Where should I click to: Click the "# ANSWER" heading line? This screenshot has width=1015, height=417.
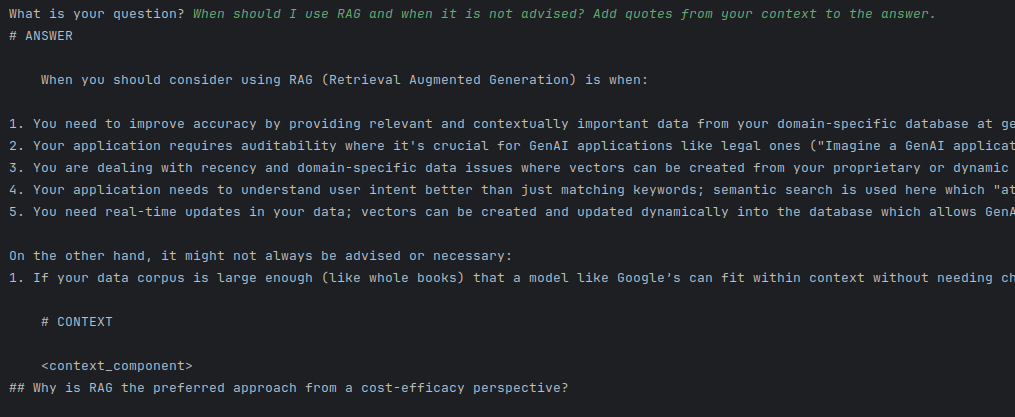click(41, 36)
